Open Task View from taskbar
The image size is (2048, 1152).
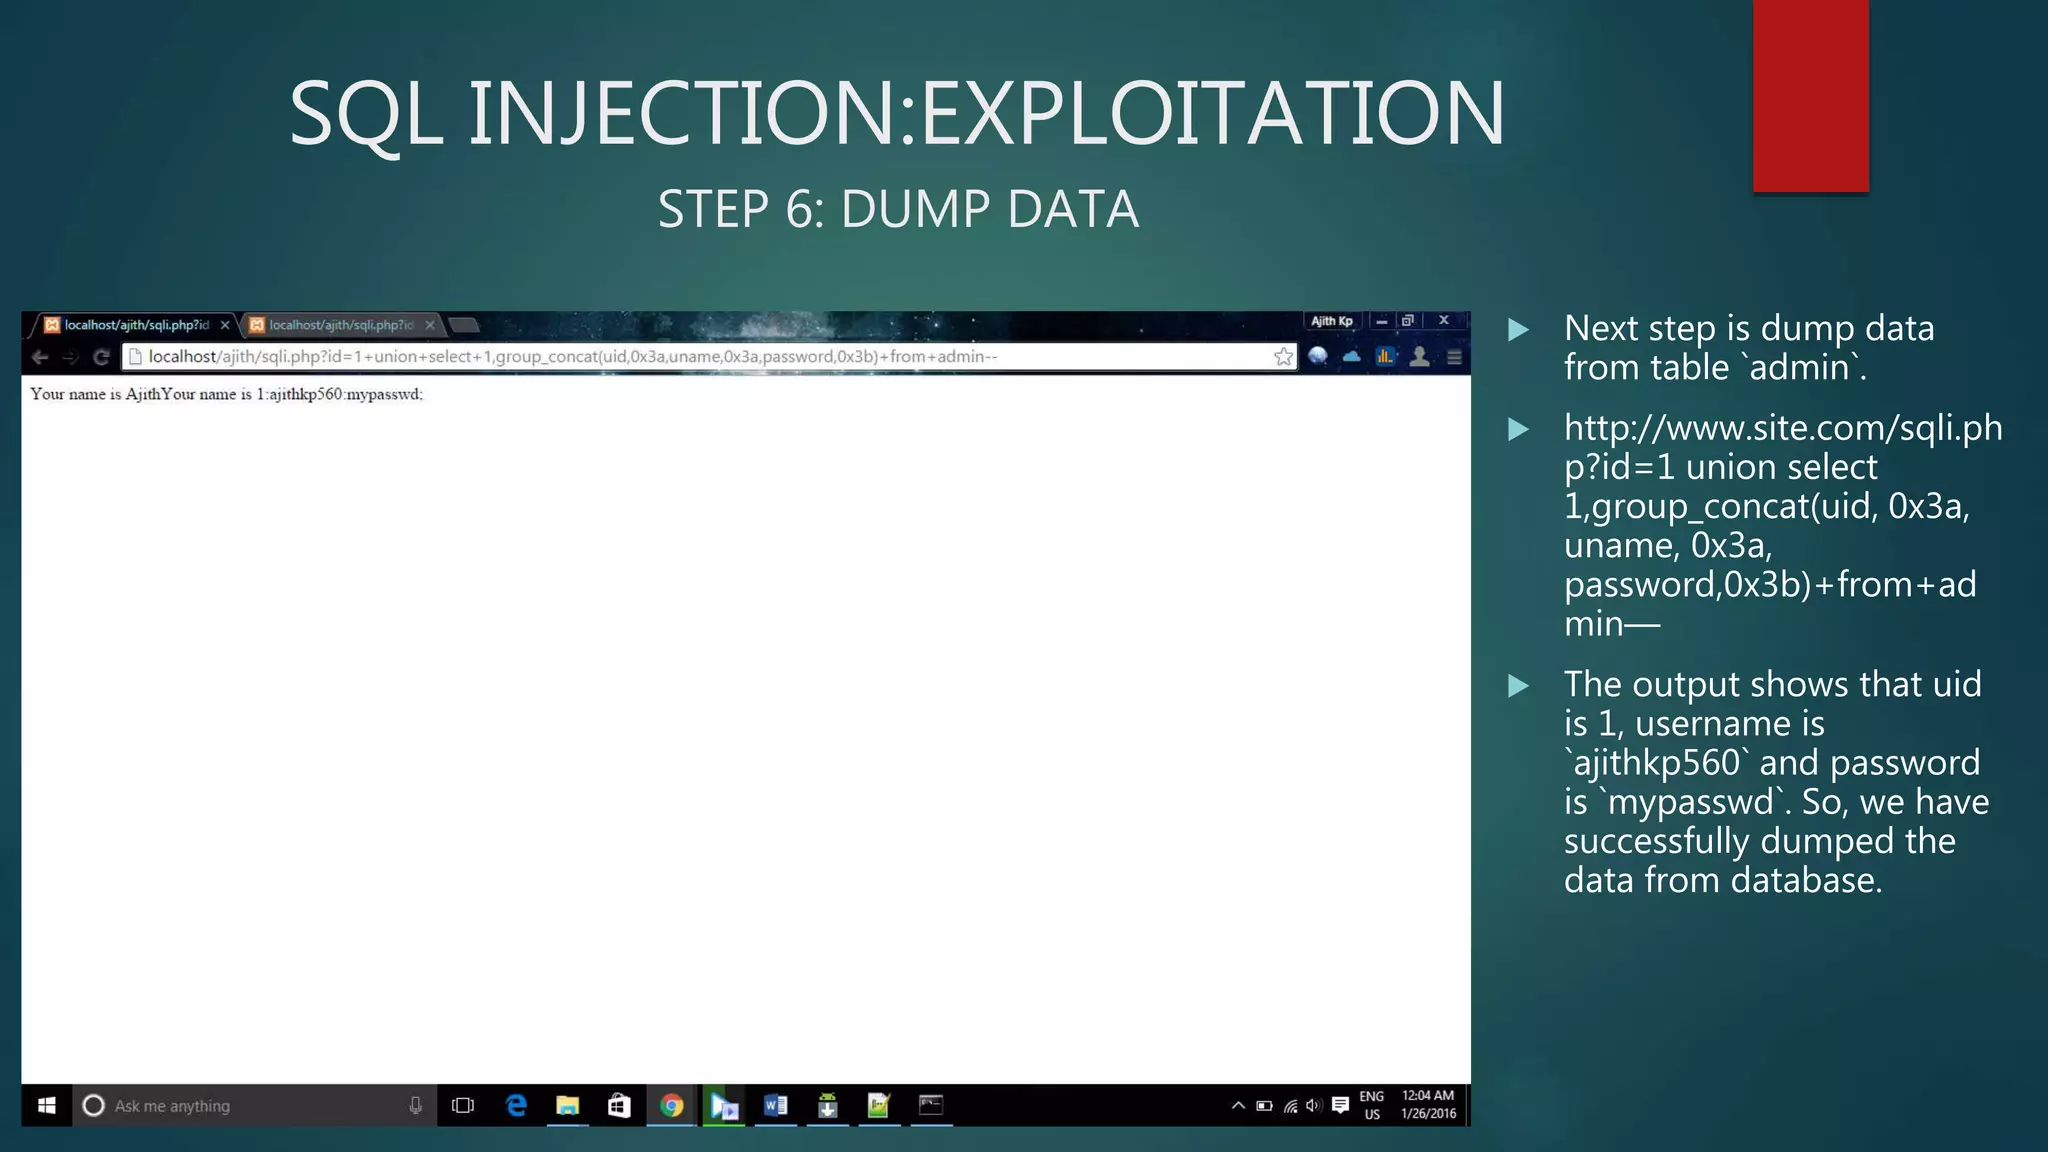click(x=463, y=1105)
